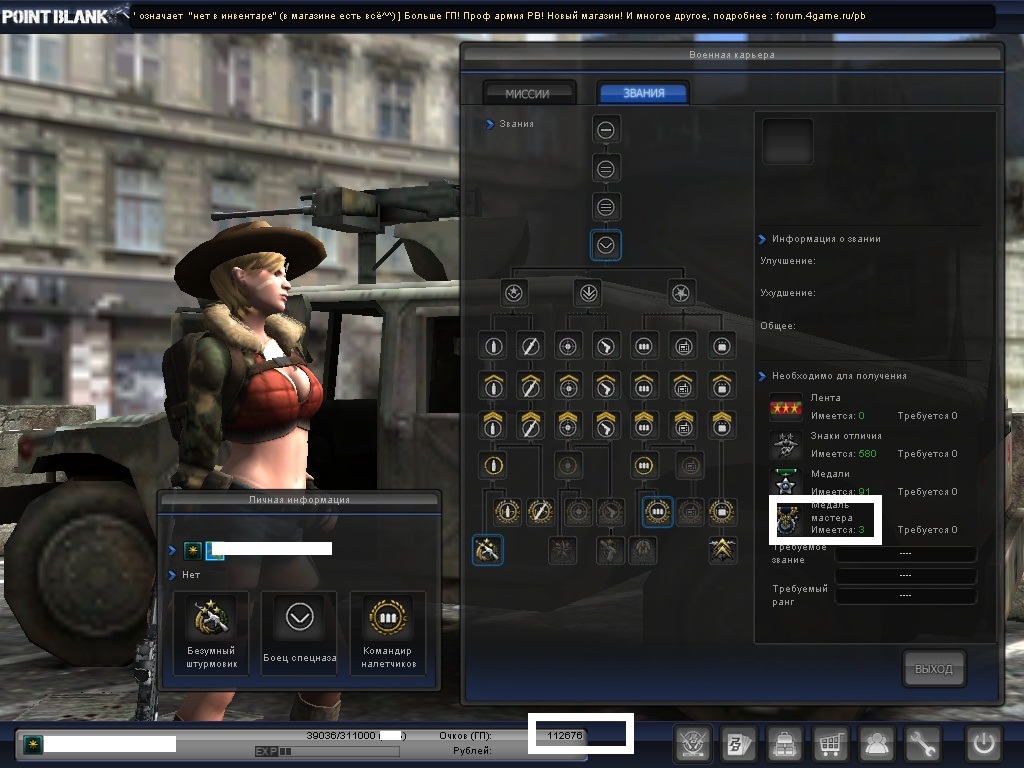Click the Знаки отличия insignia icon
The width and height of the screenshot is (1024, 768).
(x=786, y=445)
